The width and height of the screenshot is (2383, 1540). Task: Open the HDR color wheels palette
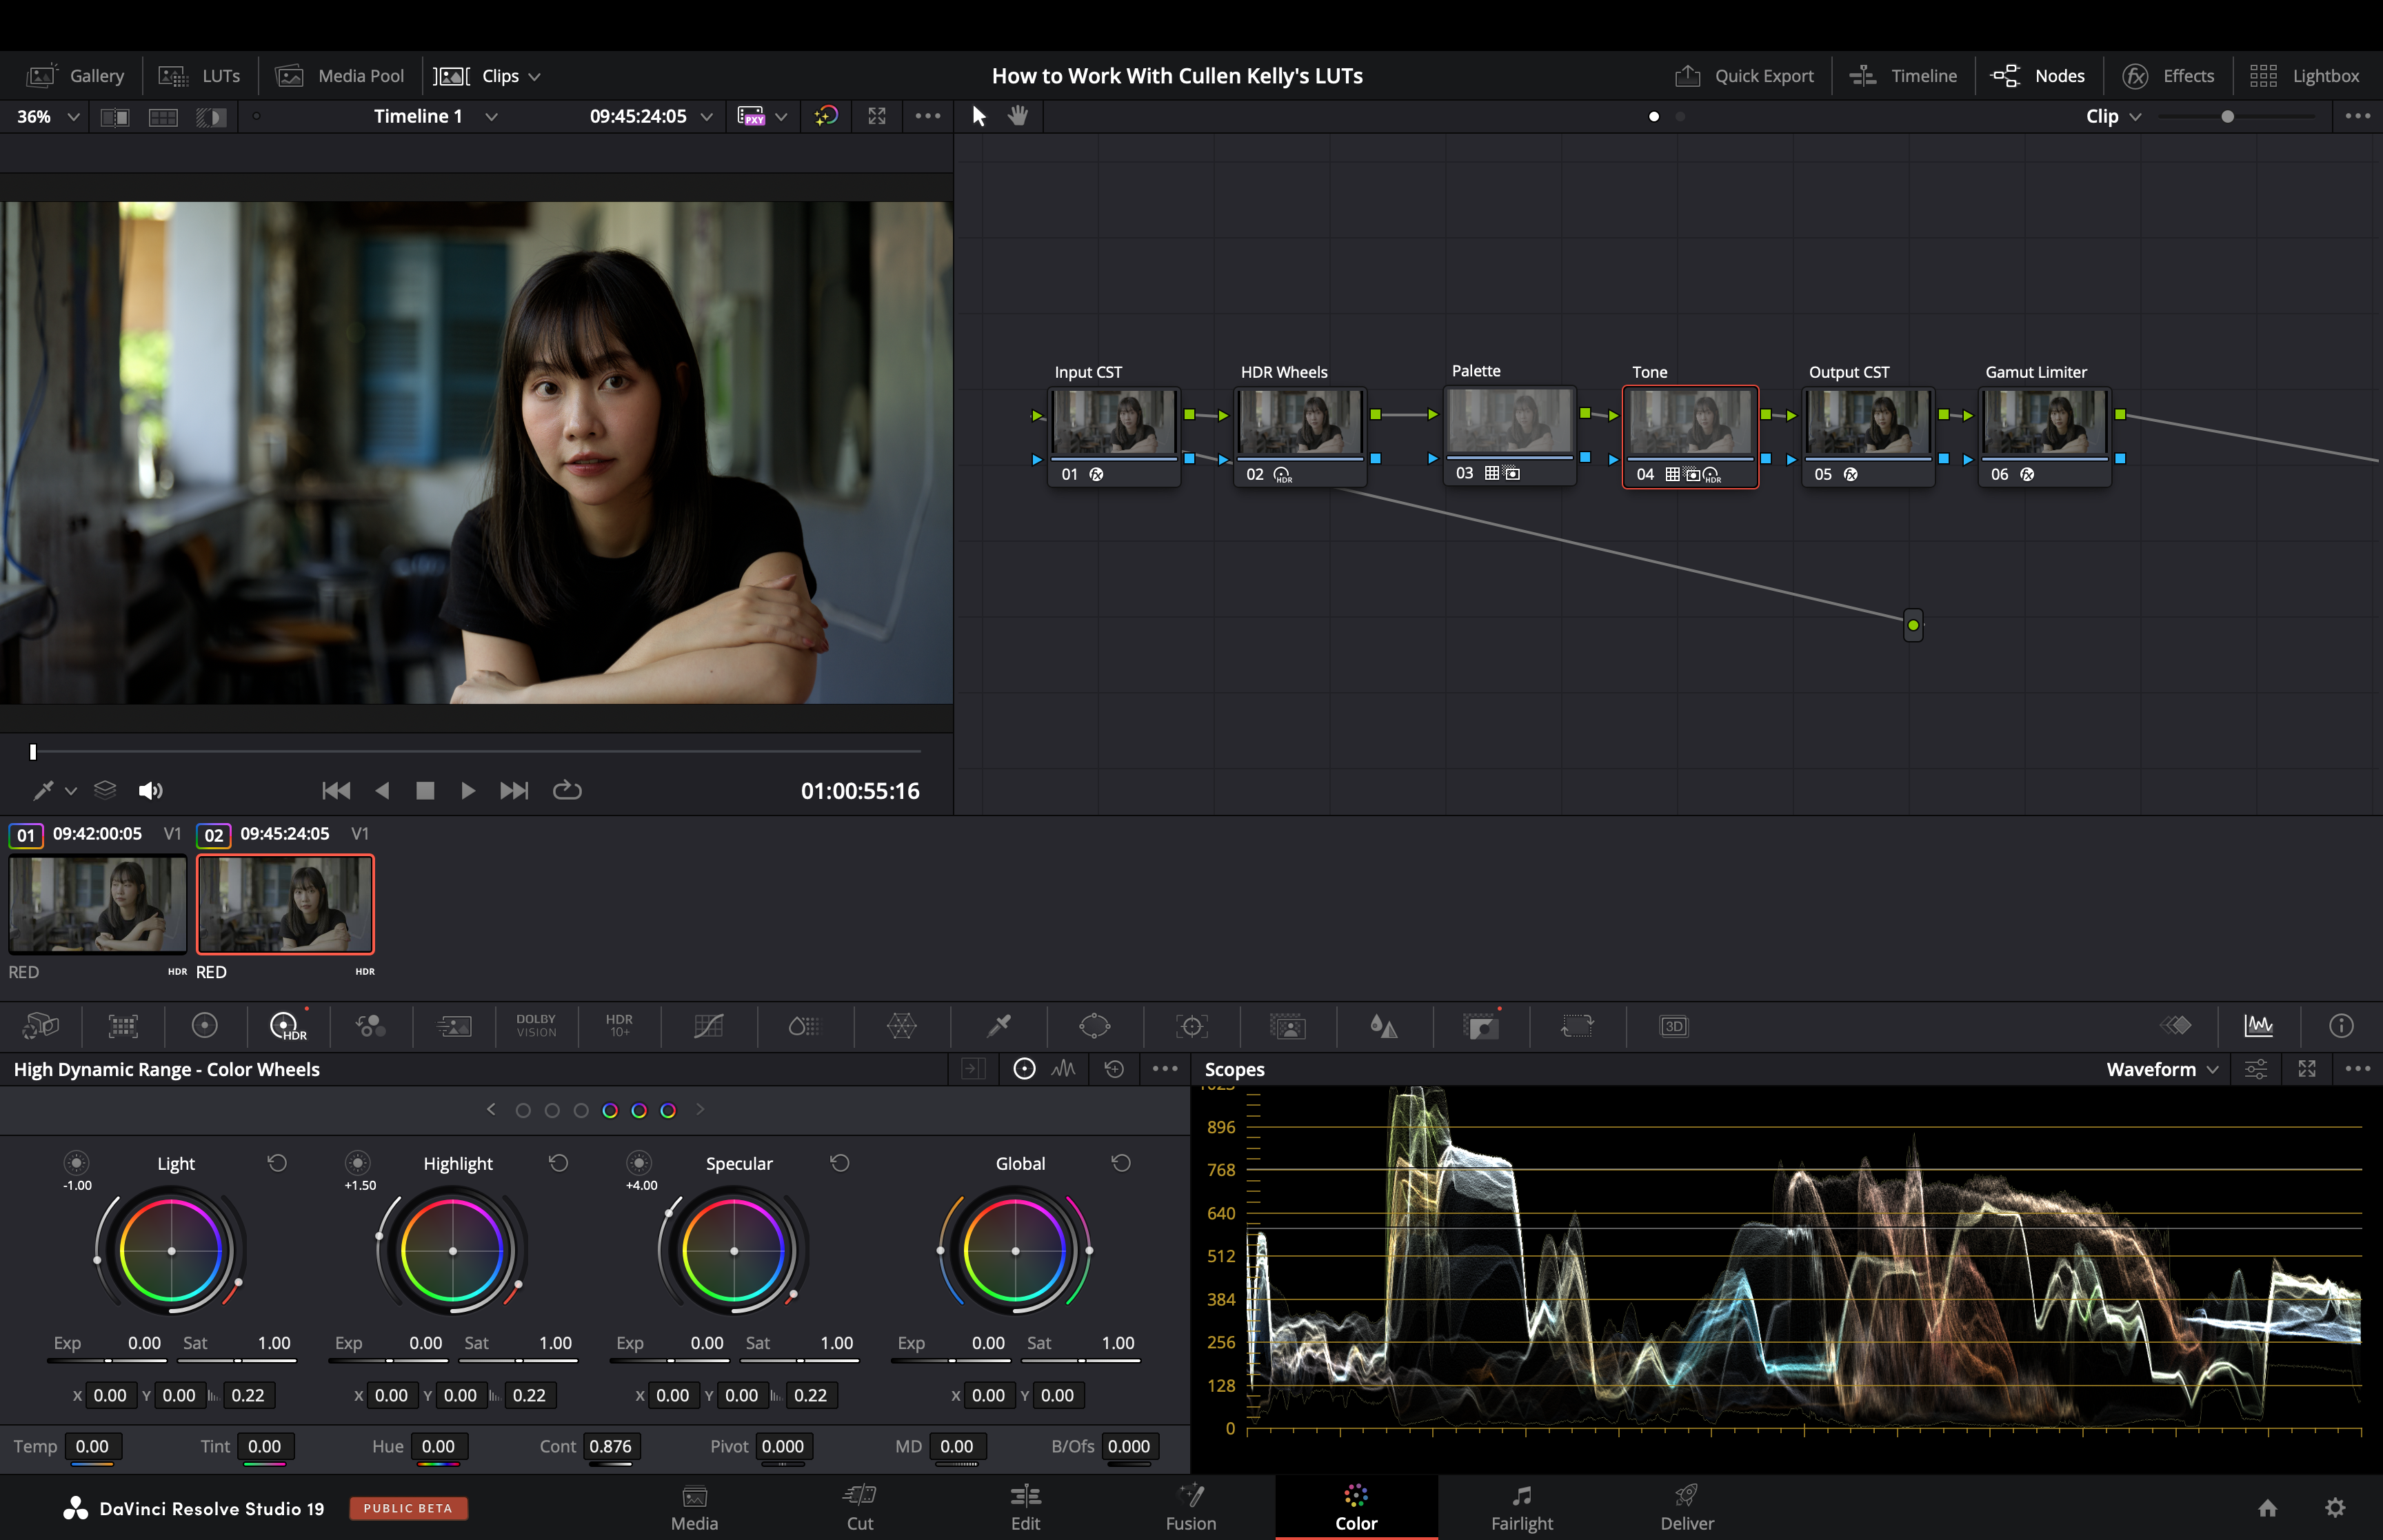click(286, 1026)
